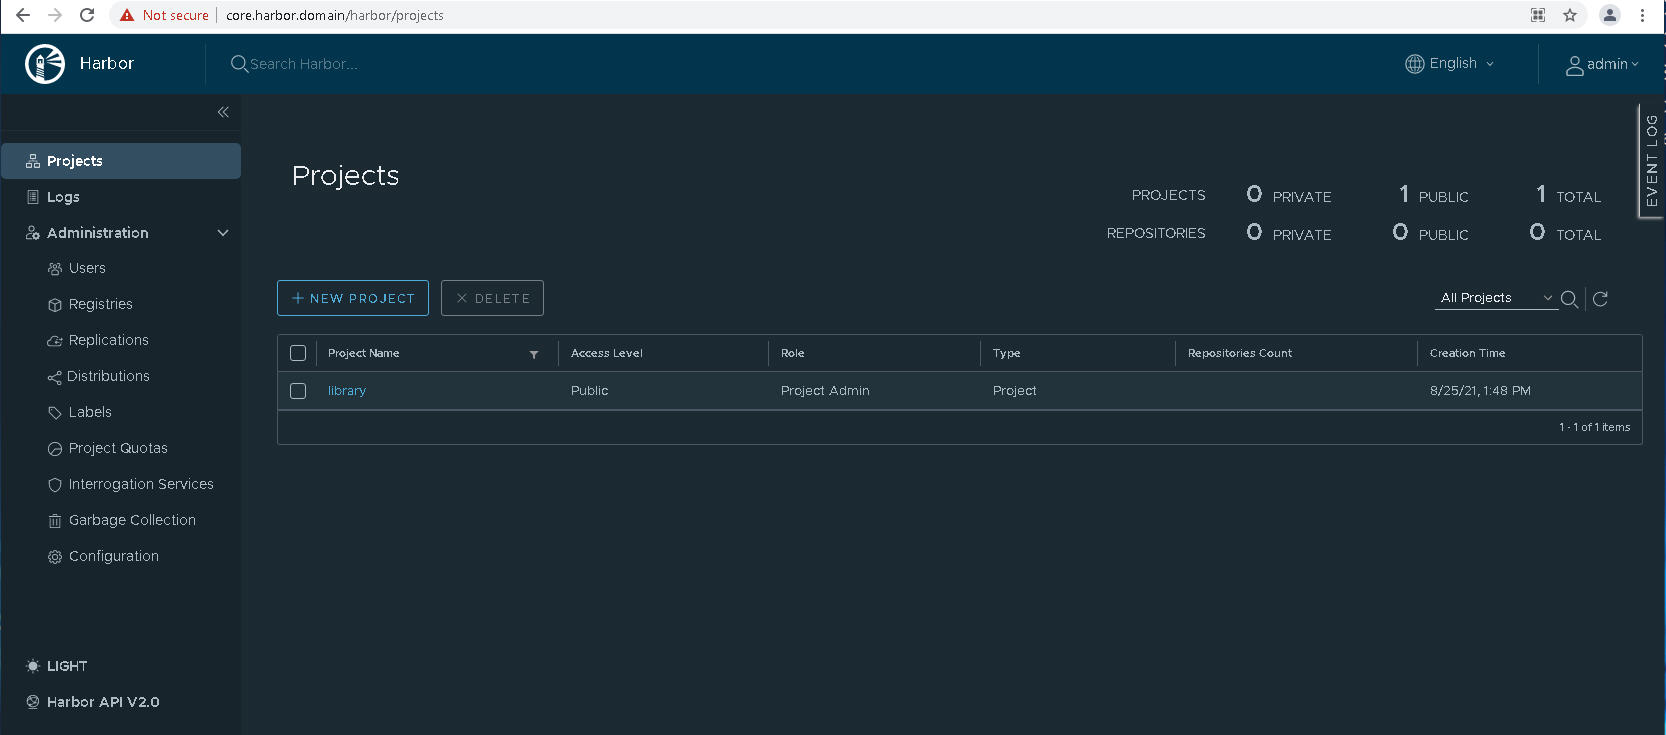This screenshot has width=1666, height=735.
Task: Open Harbor API V2.0 link
Action: click(103, 702)
